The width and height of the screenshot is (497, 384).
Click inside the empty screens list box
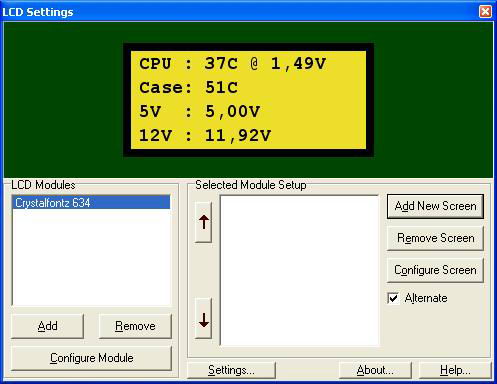(x=299, y=271)
